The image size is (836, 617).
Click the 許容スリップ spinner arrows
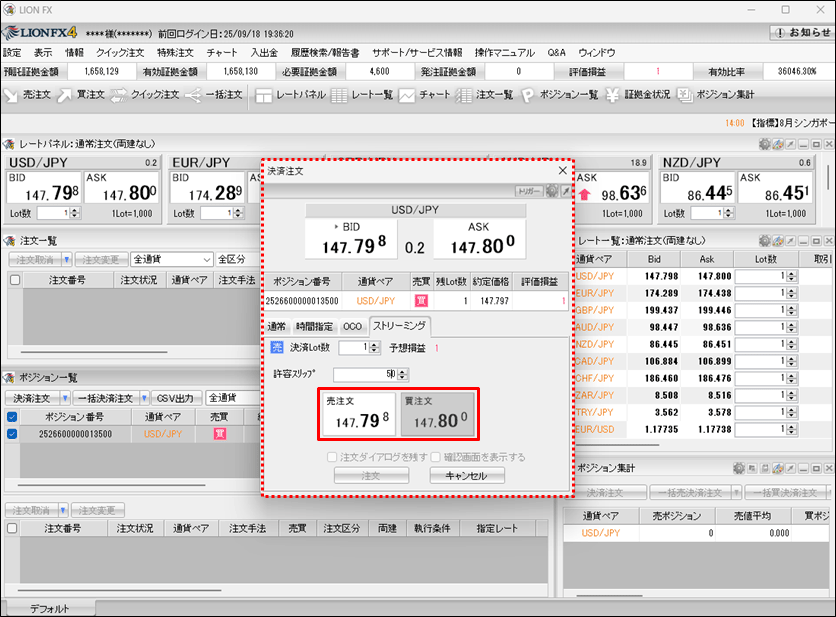(403, 374)
